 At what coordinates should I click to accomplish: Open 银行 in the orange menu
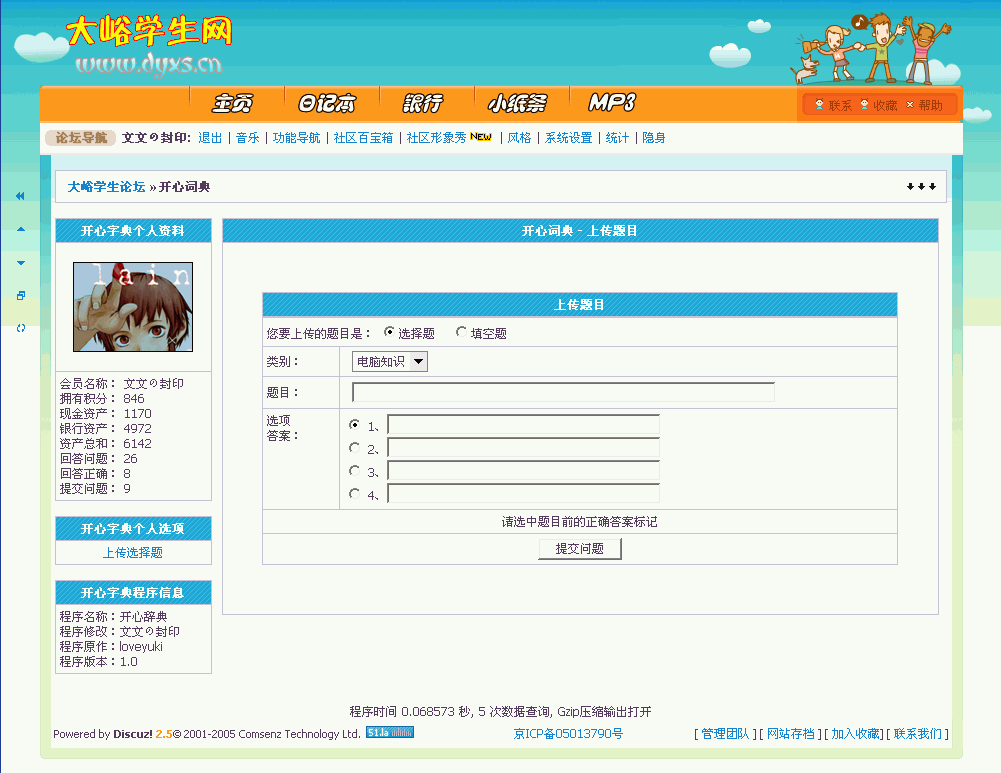[x=423, y=103]
